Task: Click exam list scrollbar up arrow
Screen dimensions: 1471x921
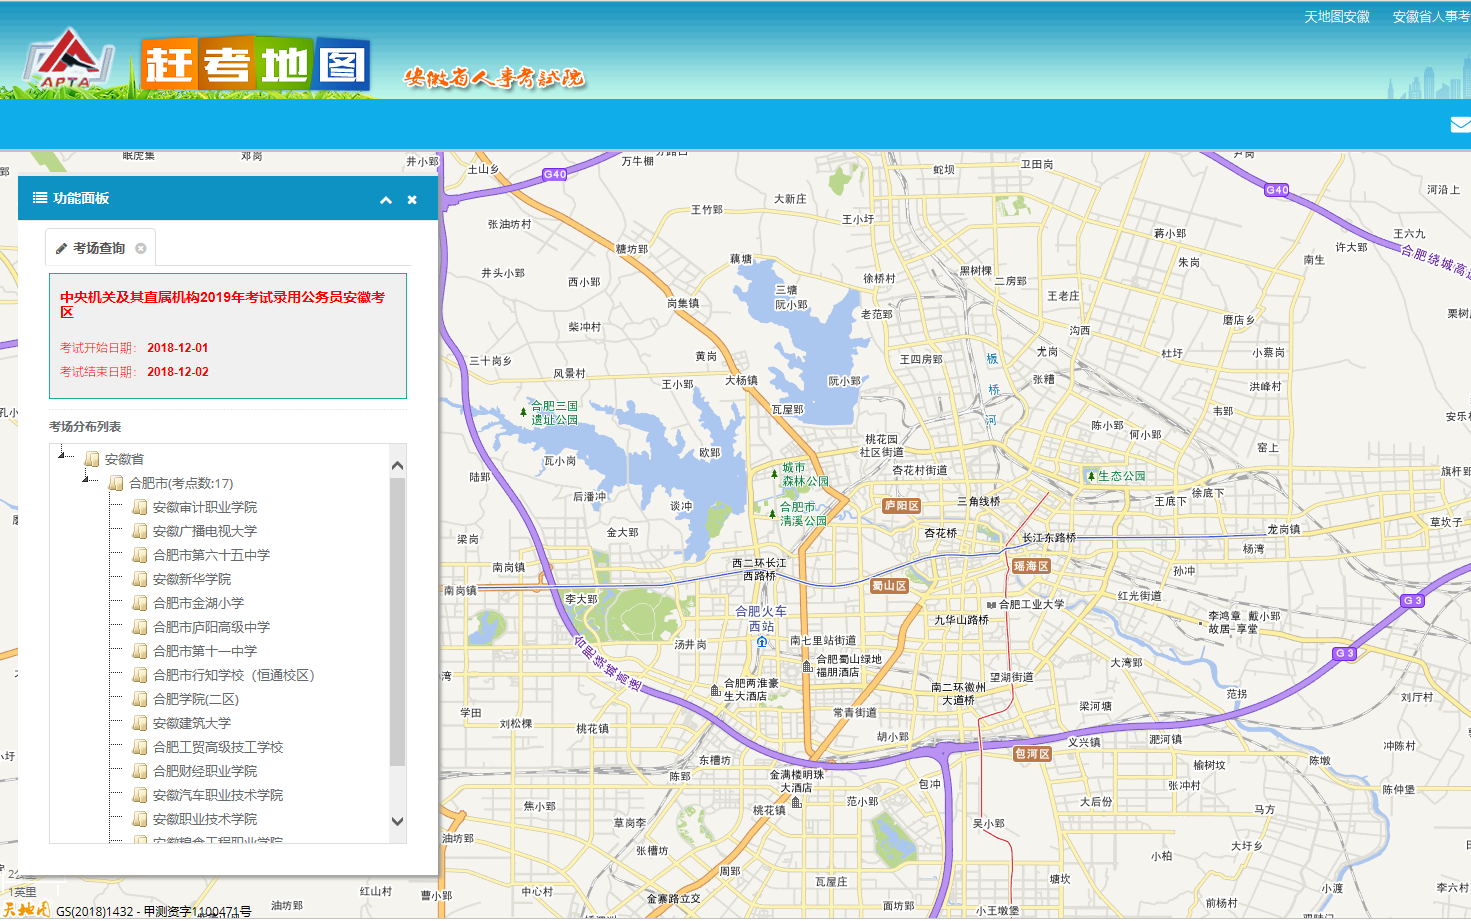Action: click(x=397, y=465)
